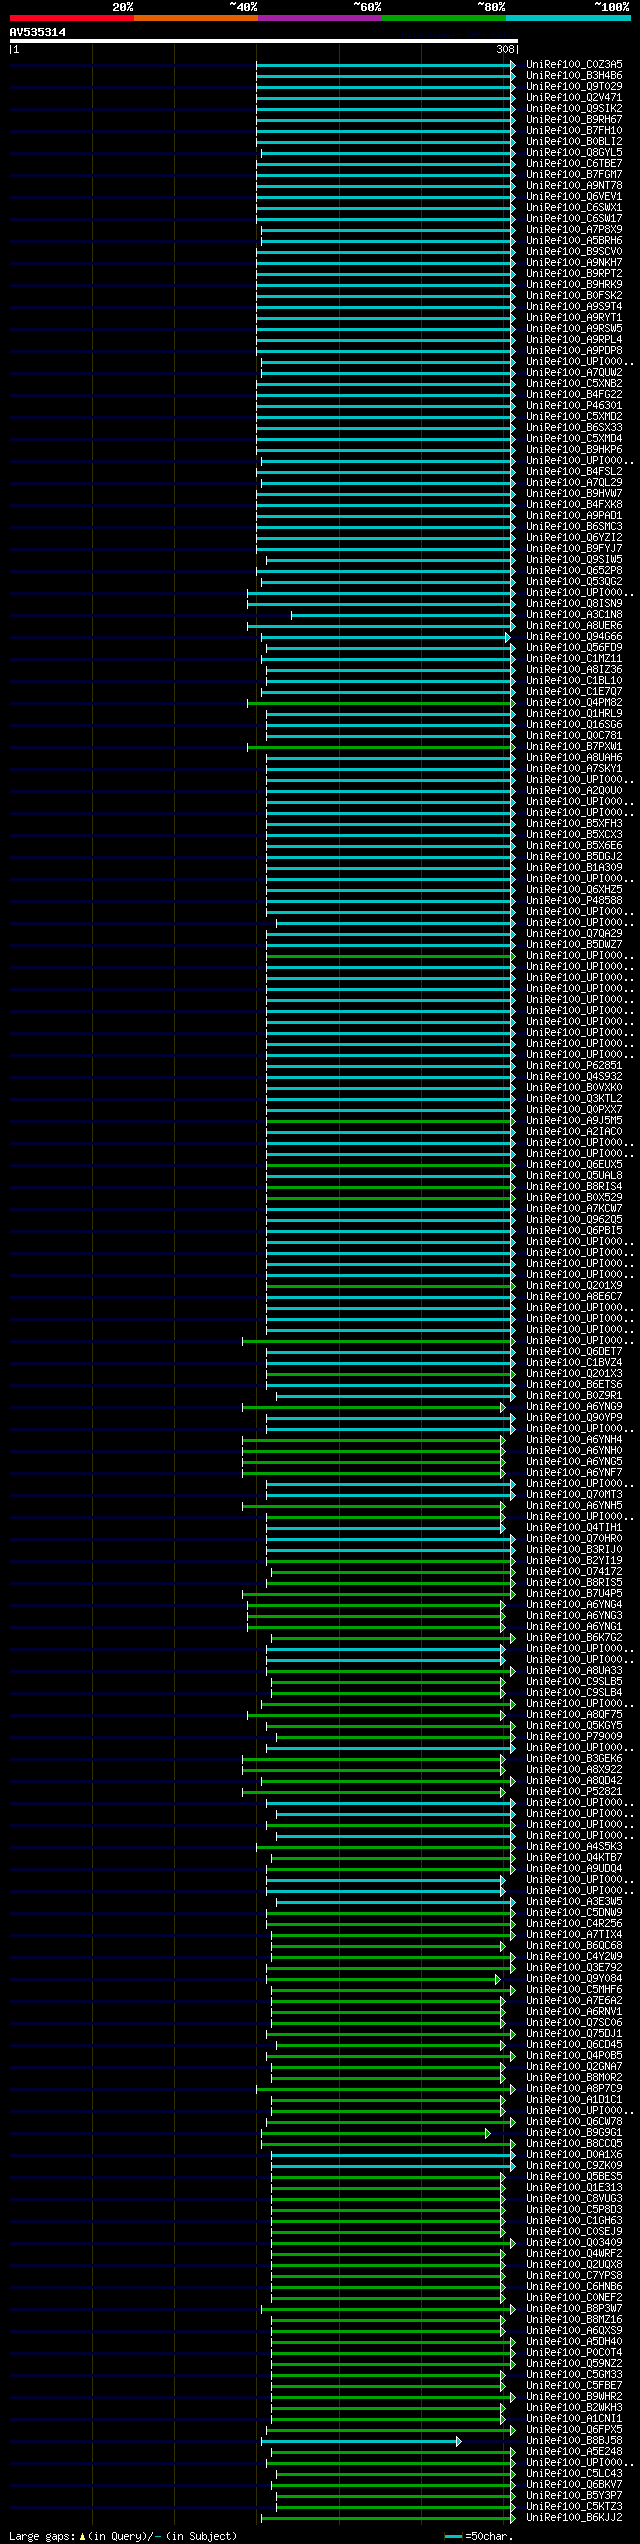Open hit UniRef100_A7QL29
Screen dimensions: 640x2544
pyautogui.click(x=574, y=483)
